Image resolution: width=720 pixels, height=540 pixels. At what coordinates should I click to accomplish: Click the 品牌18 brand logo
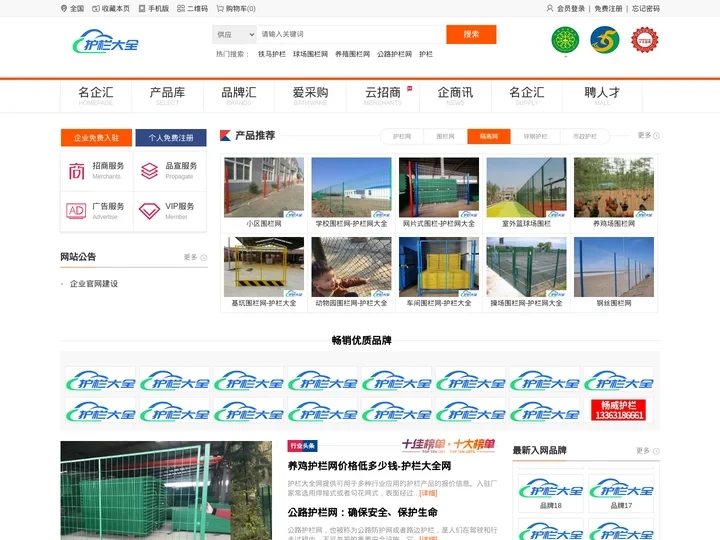point(551,491)
